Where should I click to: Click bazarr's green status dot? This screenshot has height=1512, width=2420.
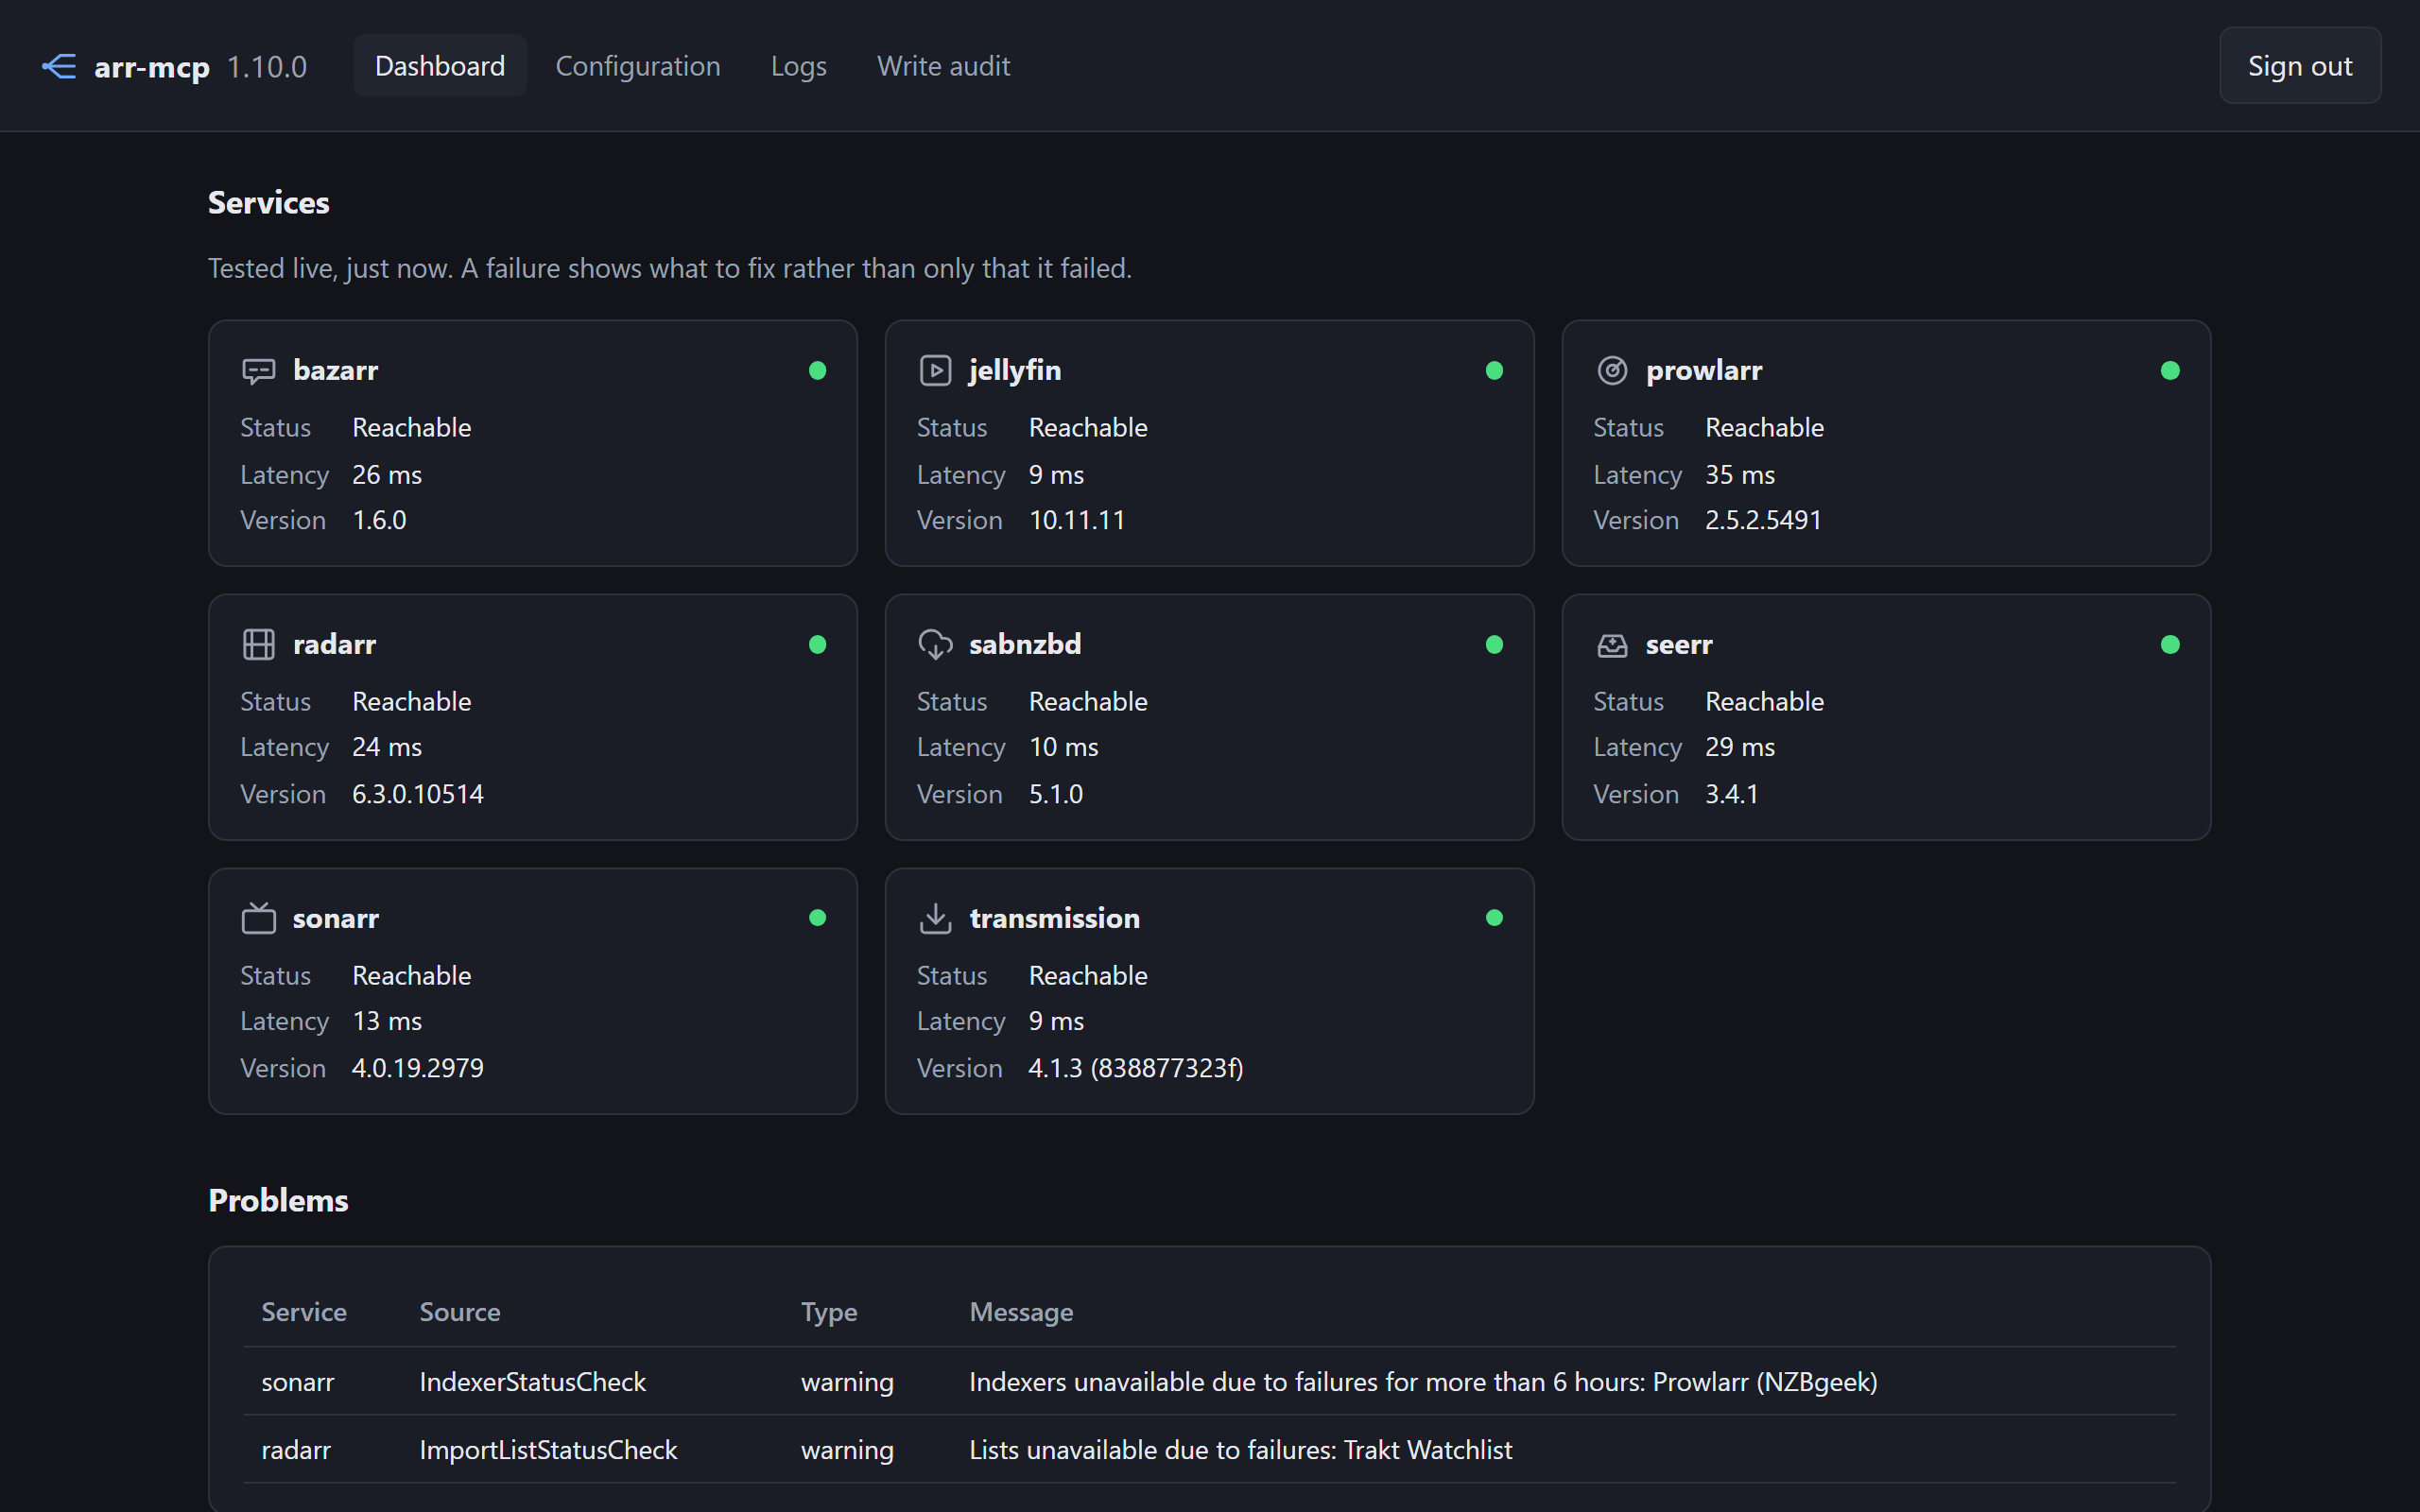817,371
